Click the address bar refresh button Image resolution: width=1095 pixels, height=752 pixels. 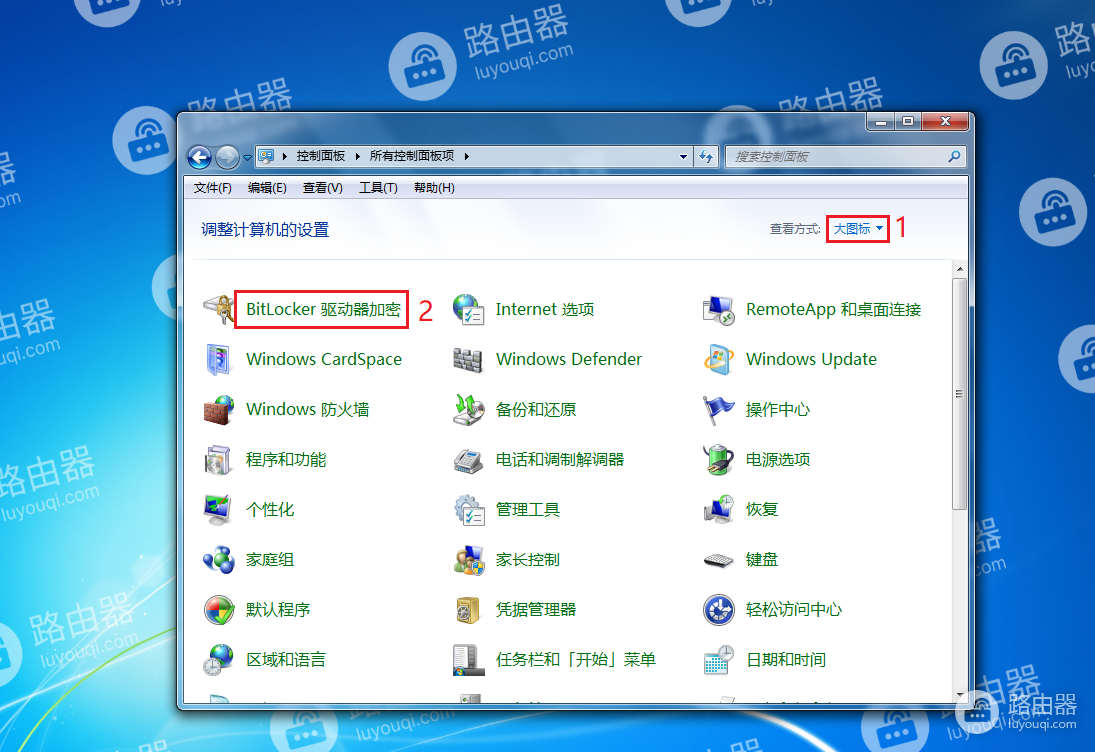706,157
